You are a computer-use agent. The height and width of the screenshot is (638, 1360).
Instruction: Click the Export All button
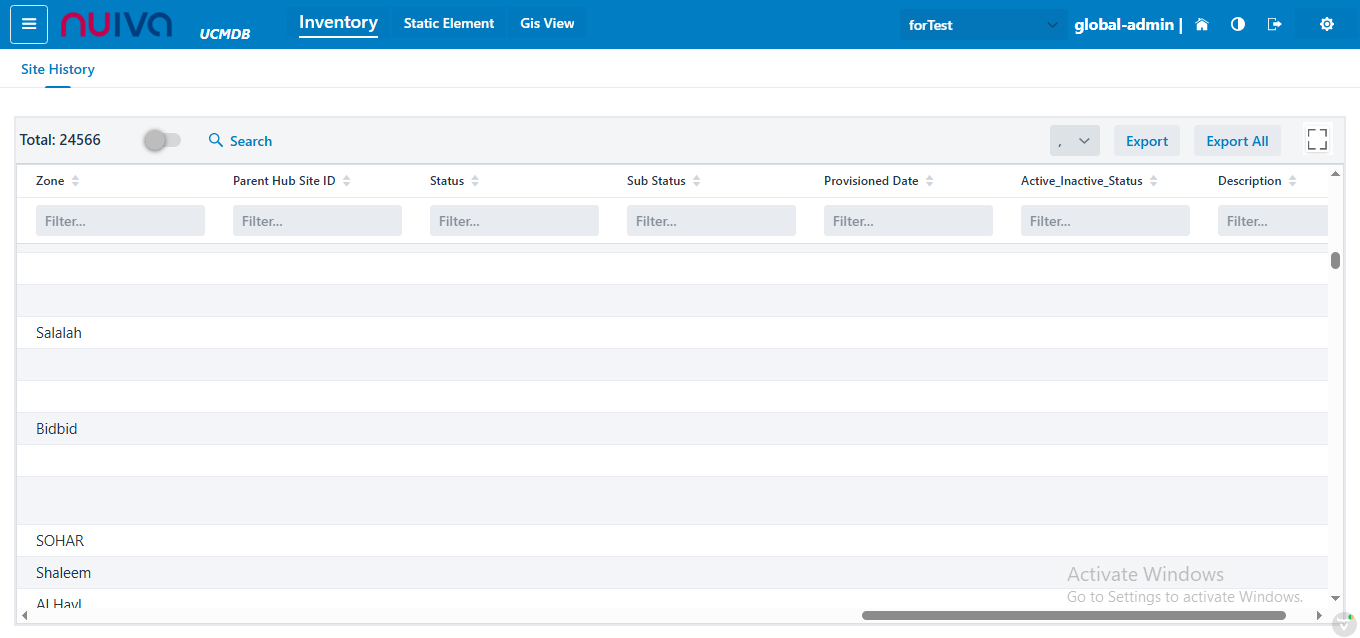coord(1237,141)
